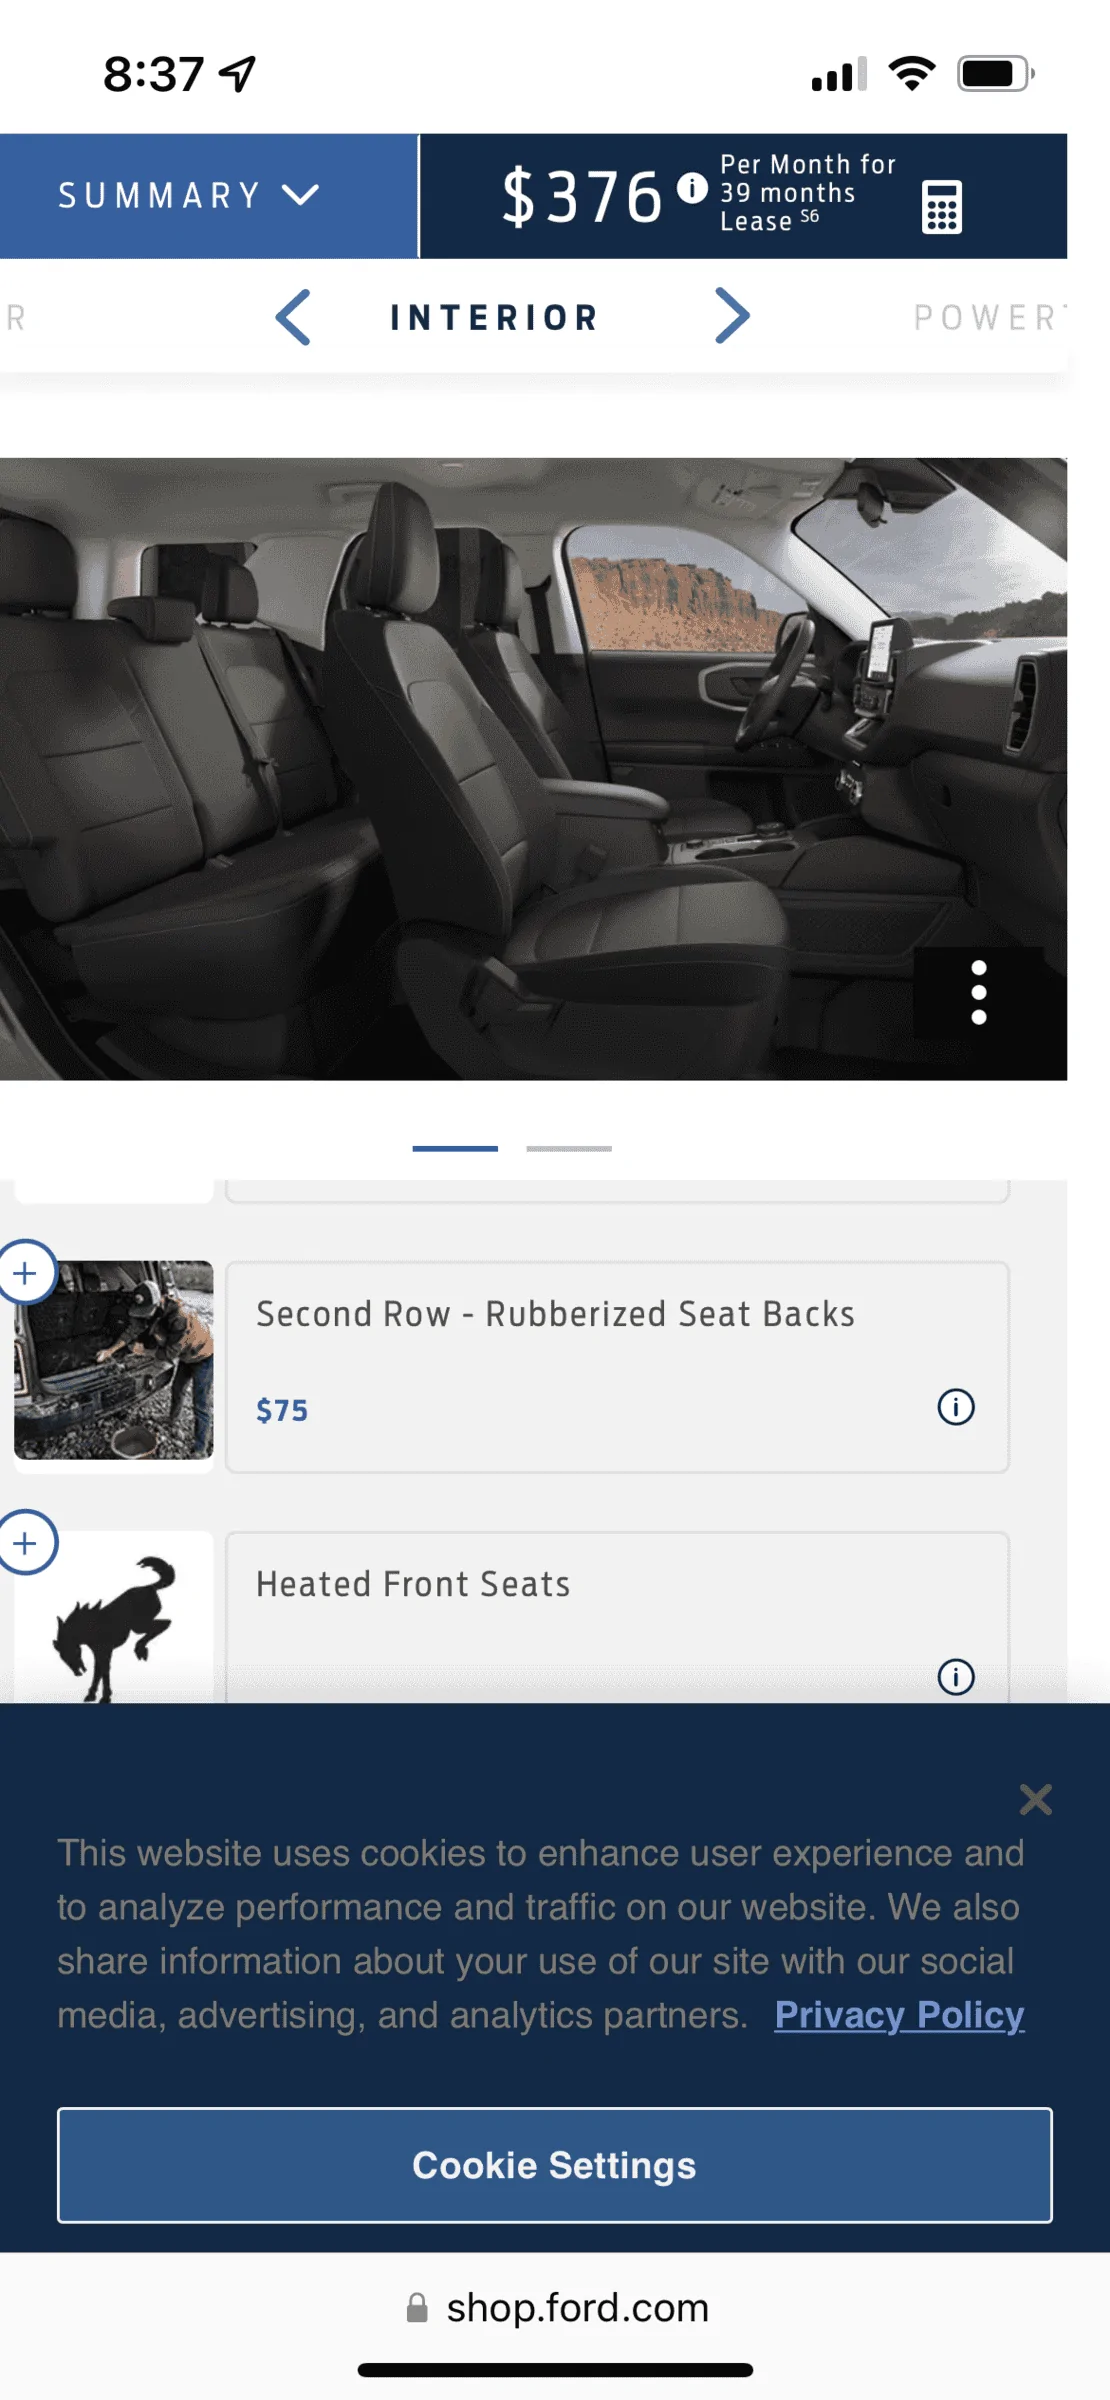
Task: Add Heated Front Seats with the plus toggle
Action: click(25, 1543)
